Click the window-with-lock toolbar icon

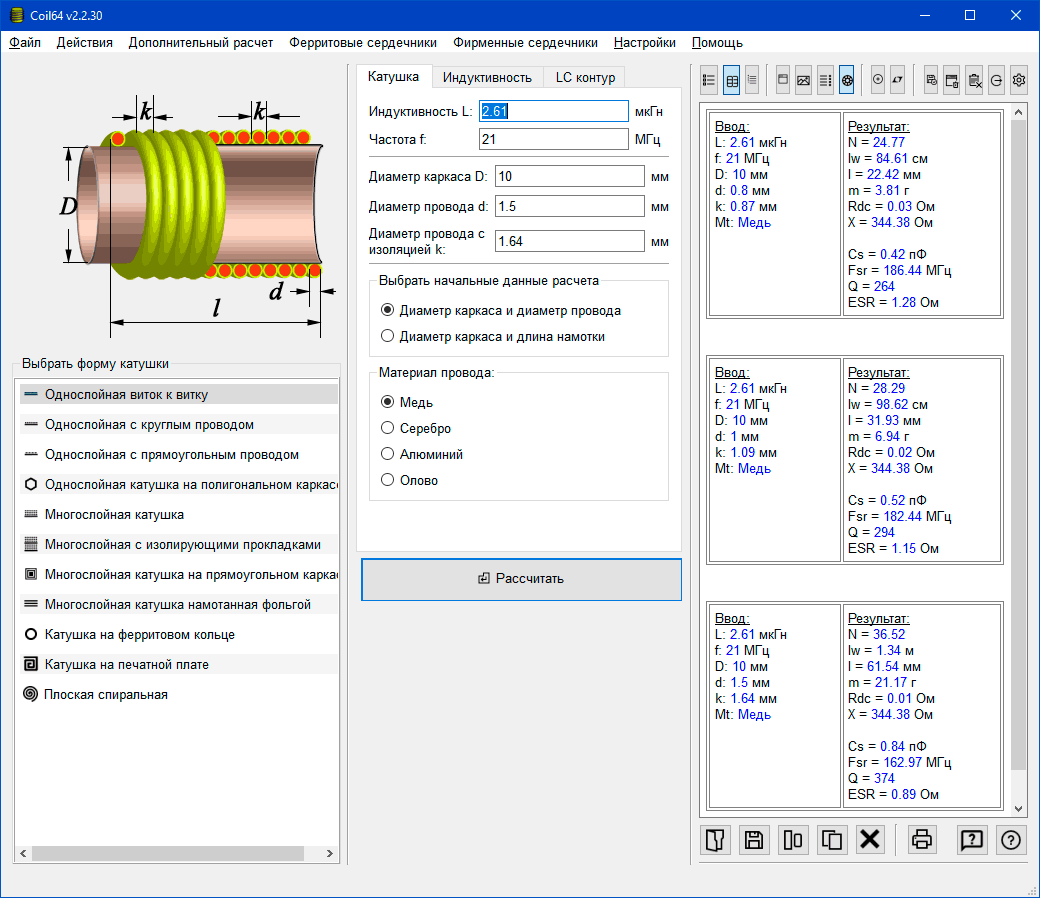coord(952,80)
